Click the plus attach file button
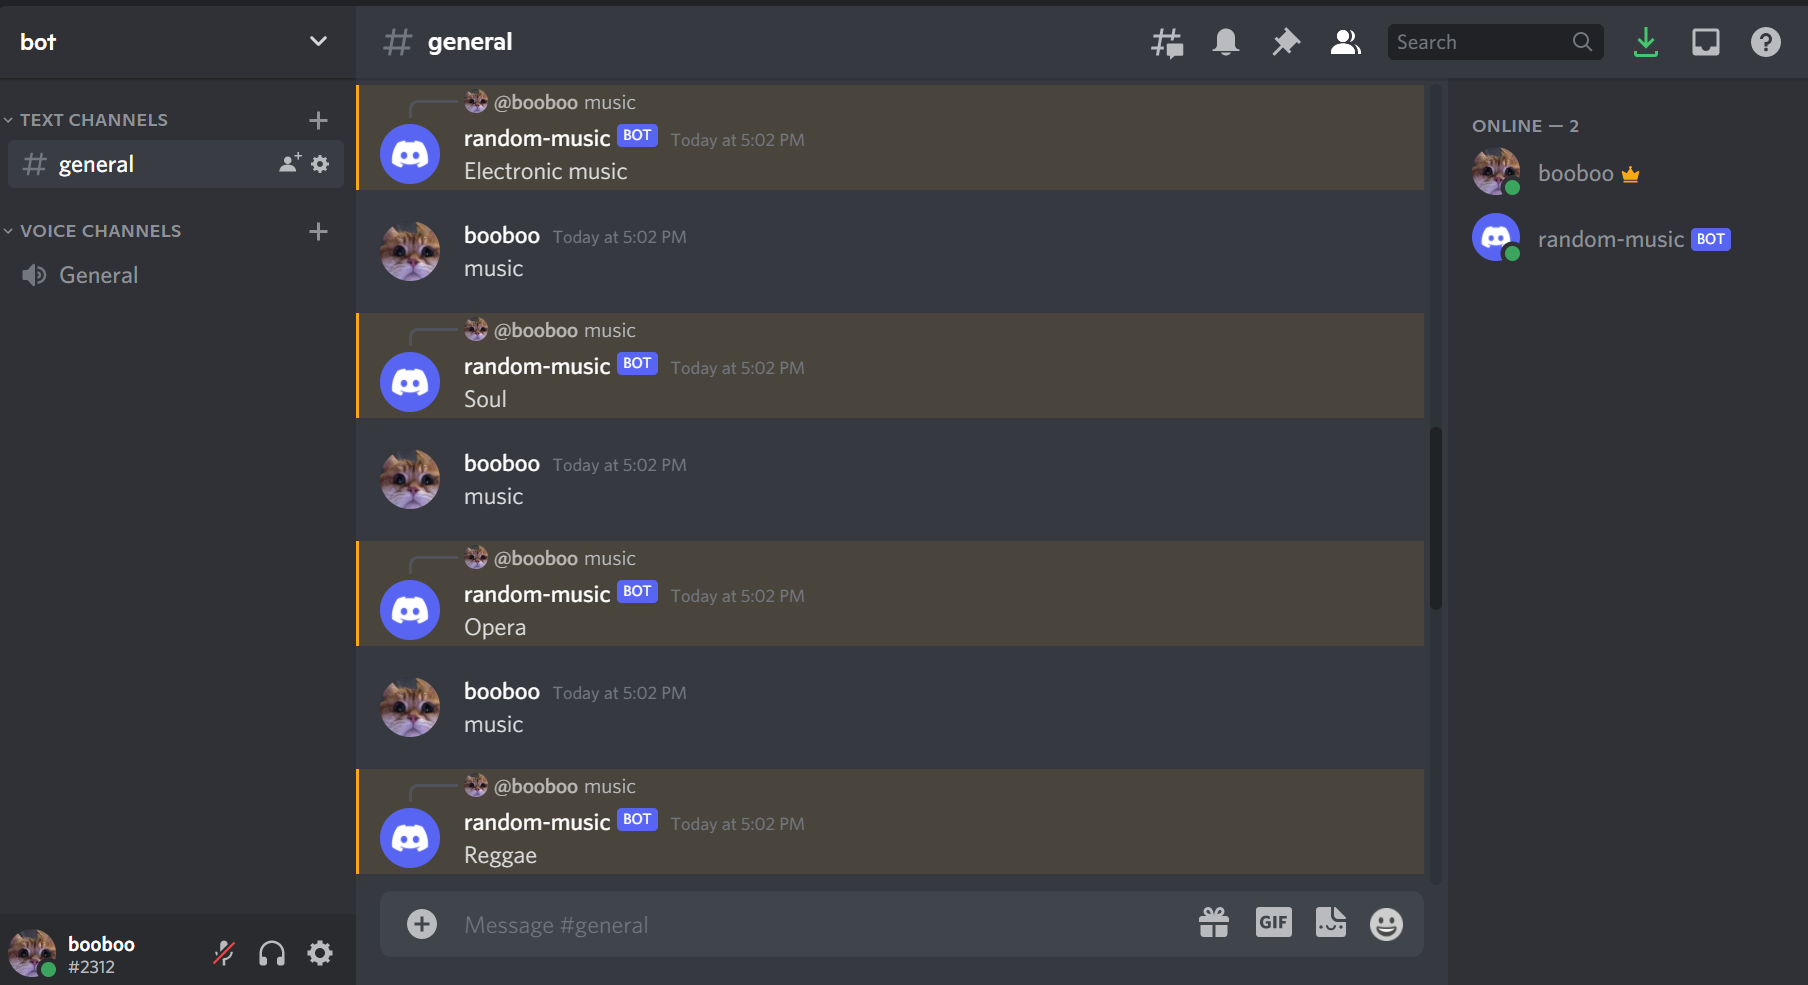 (422, 924)
